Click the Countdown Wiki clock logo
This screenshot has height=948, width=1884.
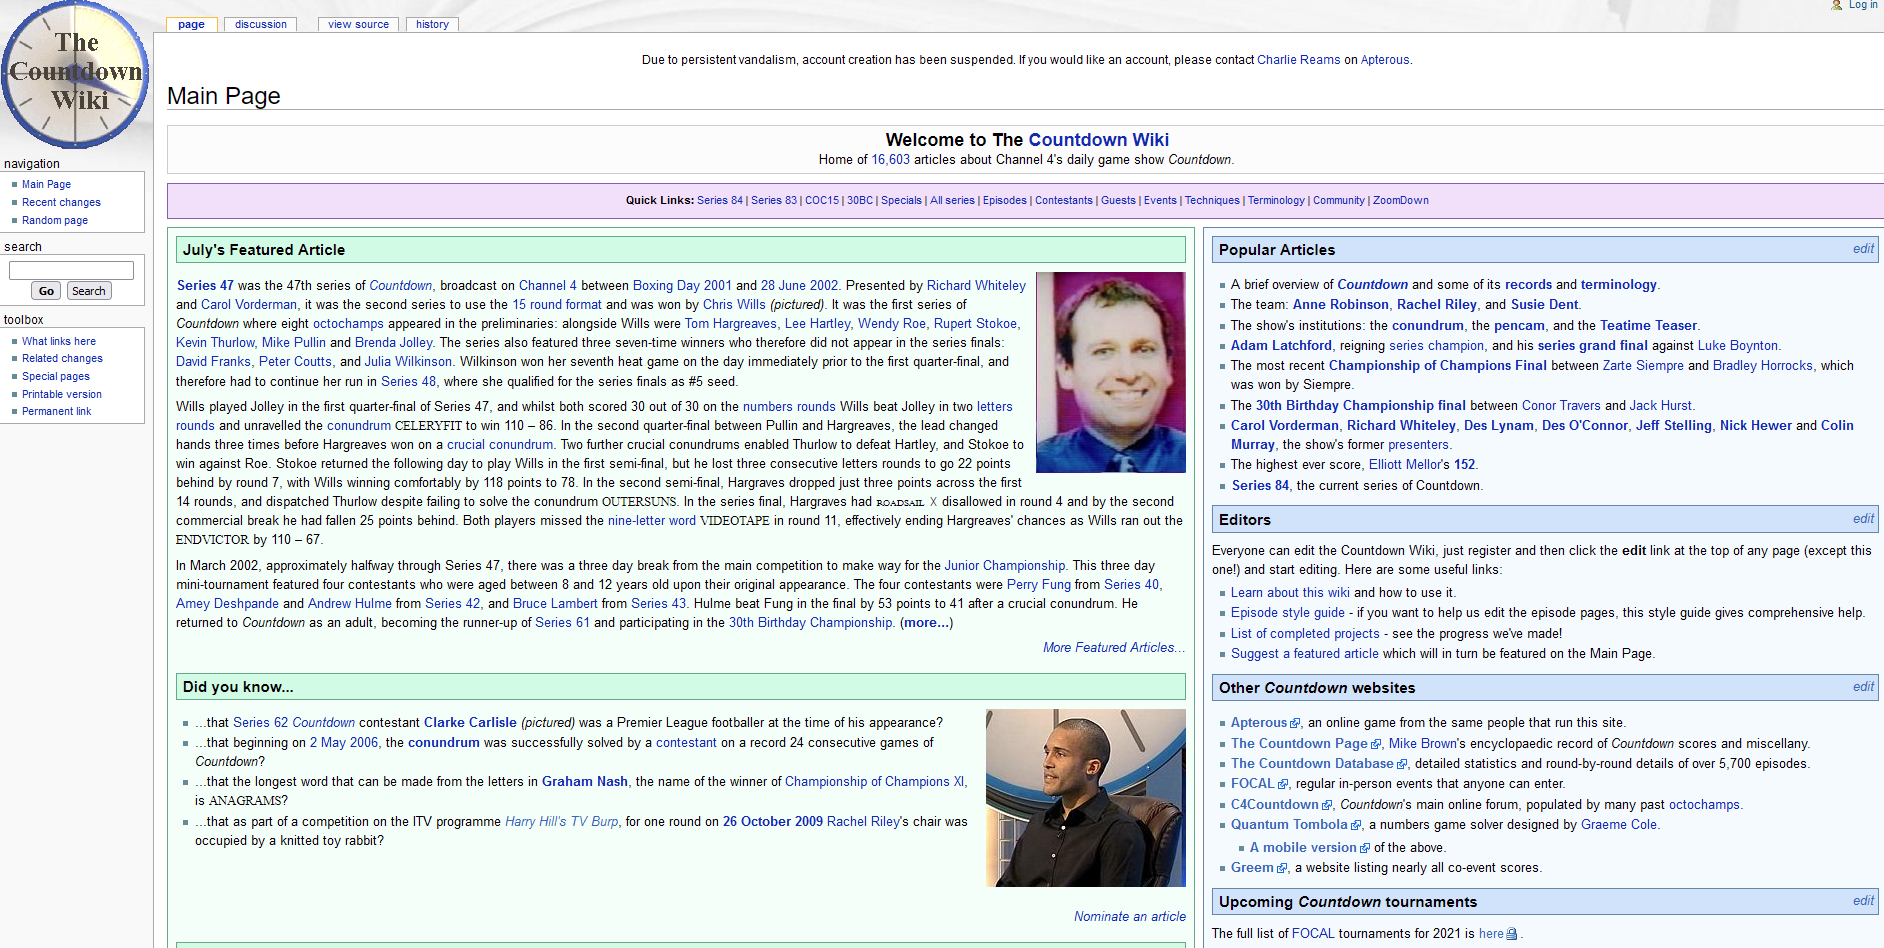tap(75, 76)
